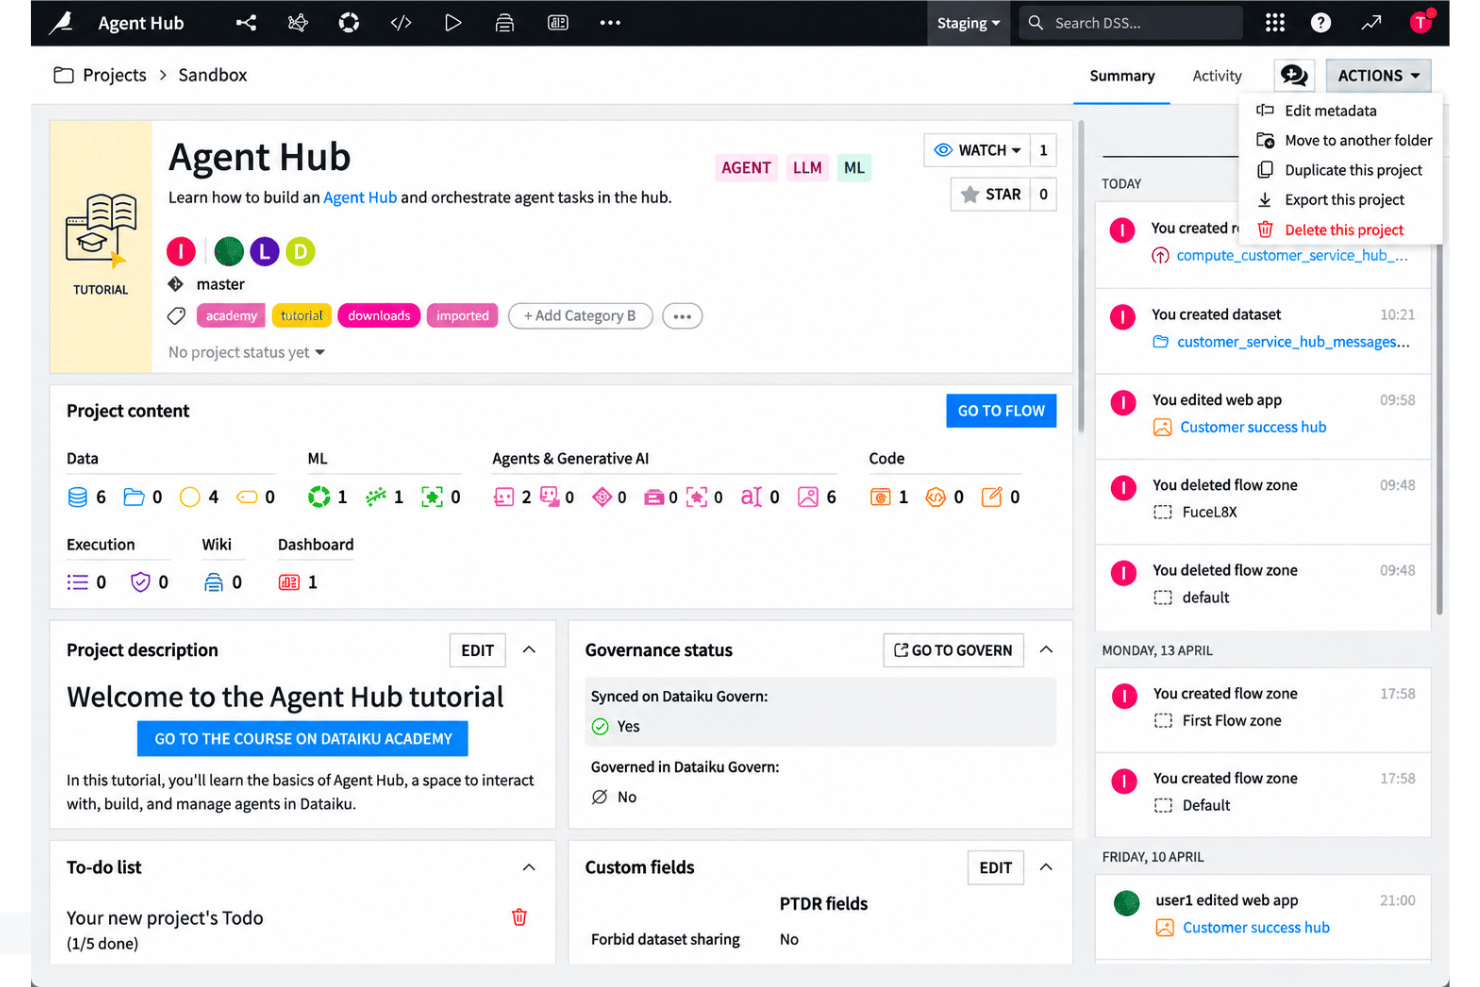Click EDIT on Custom fields

point(995,868)
